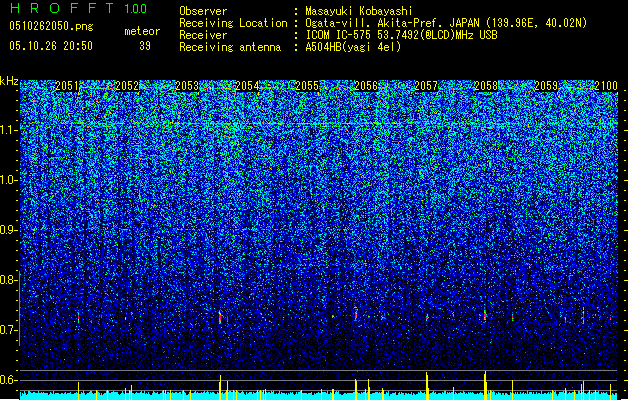The image size is (629, 400).
Task: Click the meteor echo below the 2058 marker
Action: point(485,315)
